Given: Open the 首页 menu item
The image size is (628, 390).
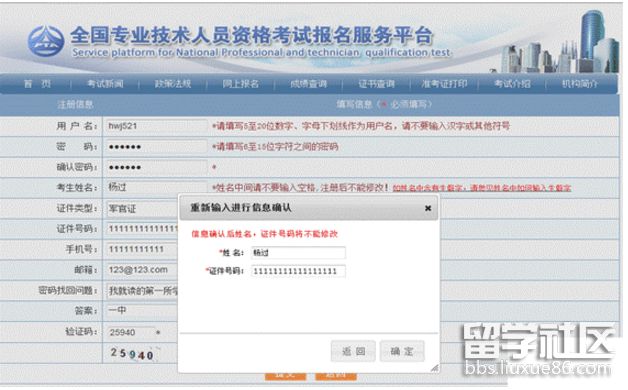Looking at the screenshot, I should [38, 84].
